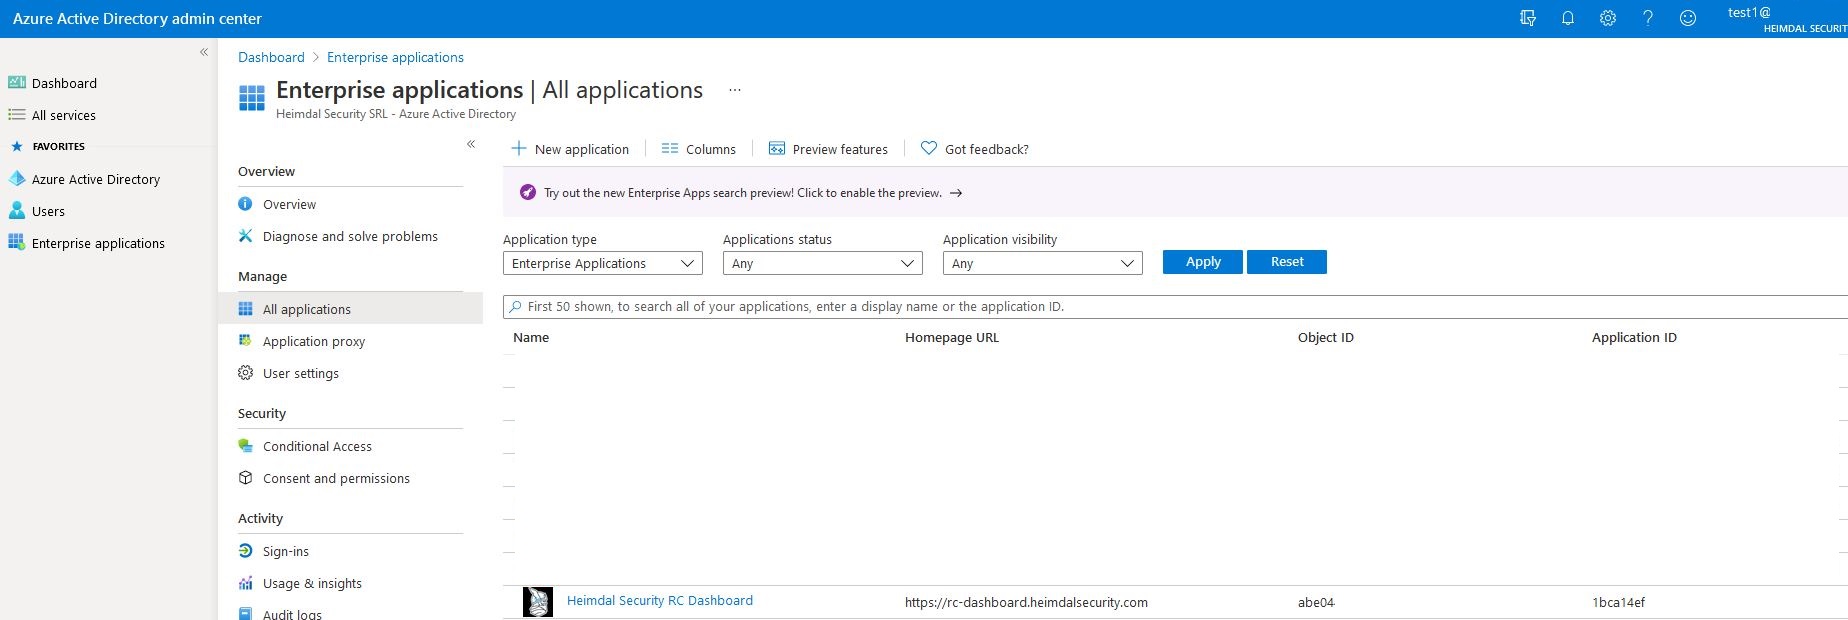The width and height of the screenshot is (1848, 620).
Task: Open Enterprise applications from the sidebar favorites
Action: pos(98,243)
